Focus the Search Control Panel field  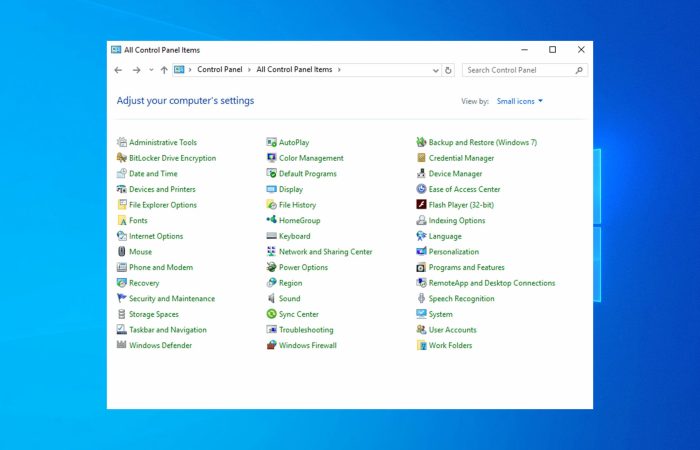[x=525, y=70]
